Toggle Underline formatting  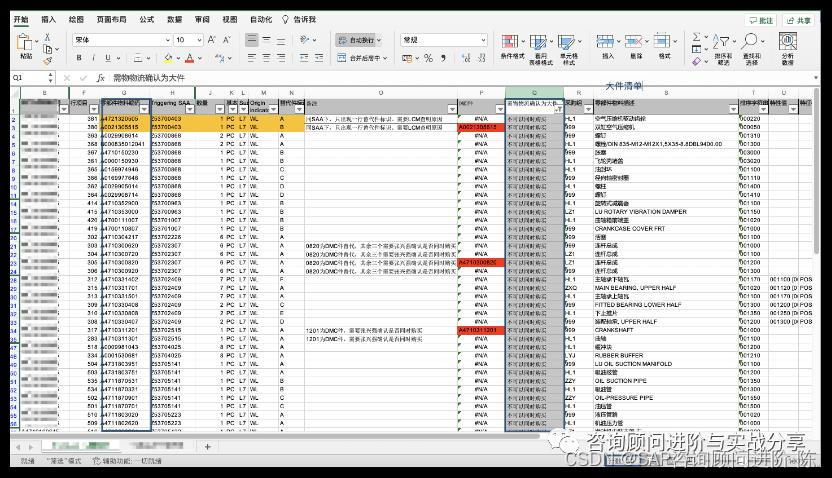pos(108,58)
